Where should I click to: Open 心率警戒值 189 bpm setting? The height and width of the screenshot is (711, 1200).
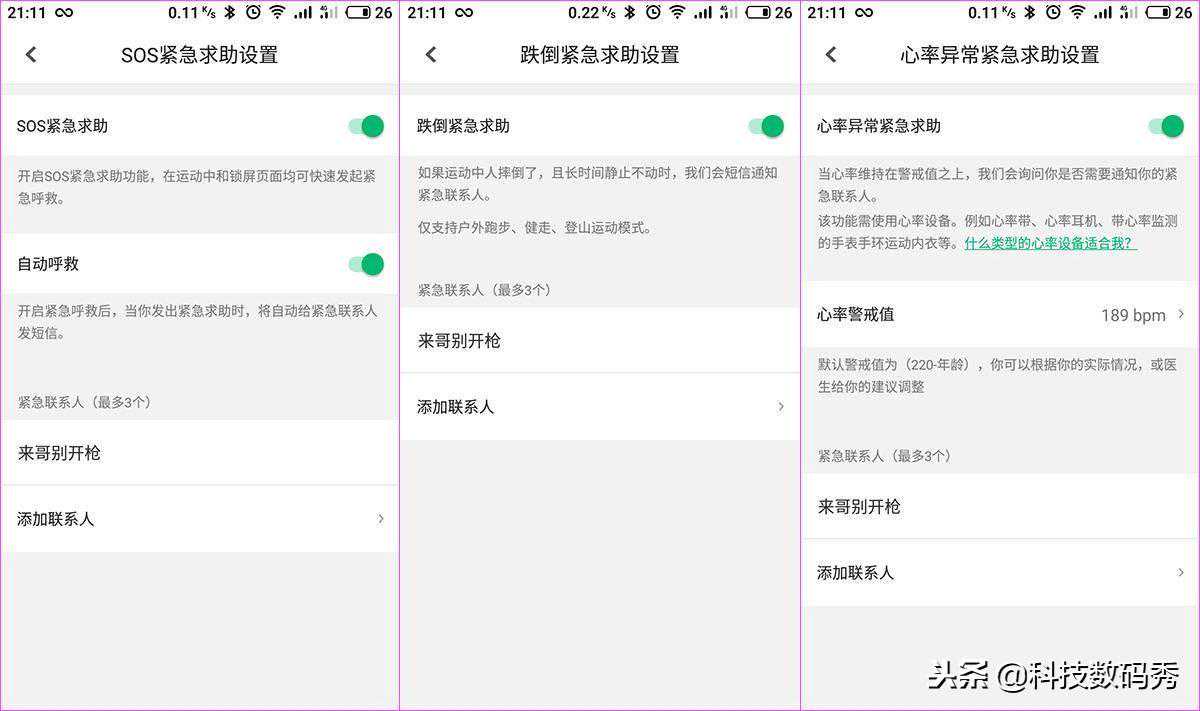1000,315
